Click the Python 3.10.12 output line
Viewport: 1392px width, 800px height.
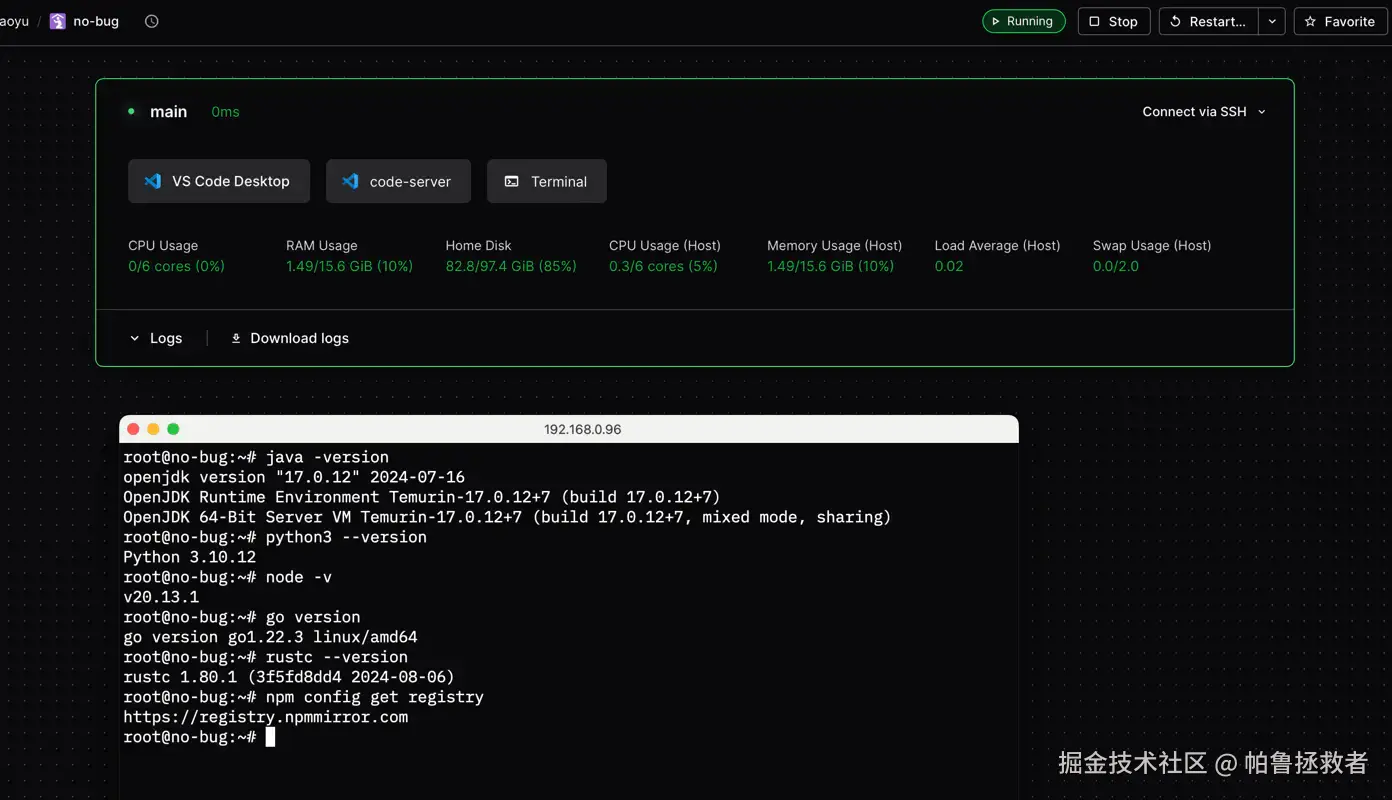pyautogui.click(x=190, y=557)
